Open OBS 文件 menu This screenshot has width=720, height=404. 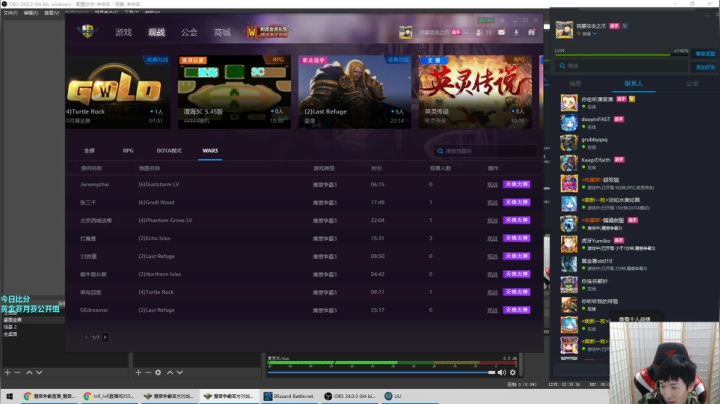(10, 13)
